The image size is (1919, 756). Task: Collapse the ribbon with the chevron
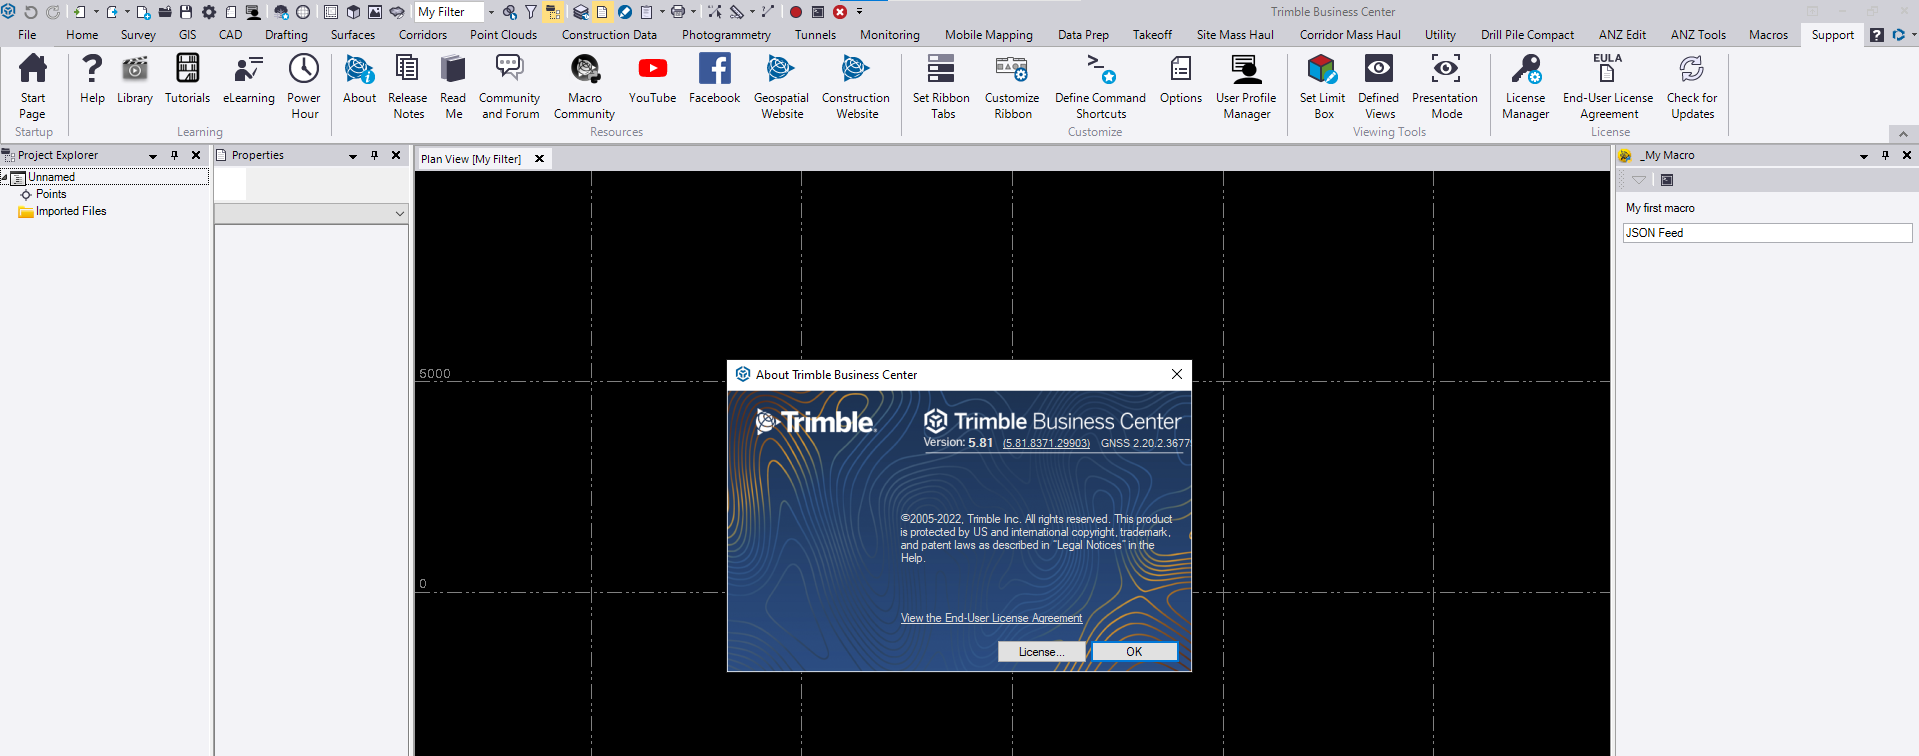(x=1903, y=133)
